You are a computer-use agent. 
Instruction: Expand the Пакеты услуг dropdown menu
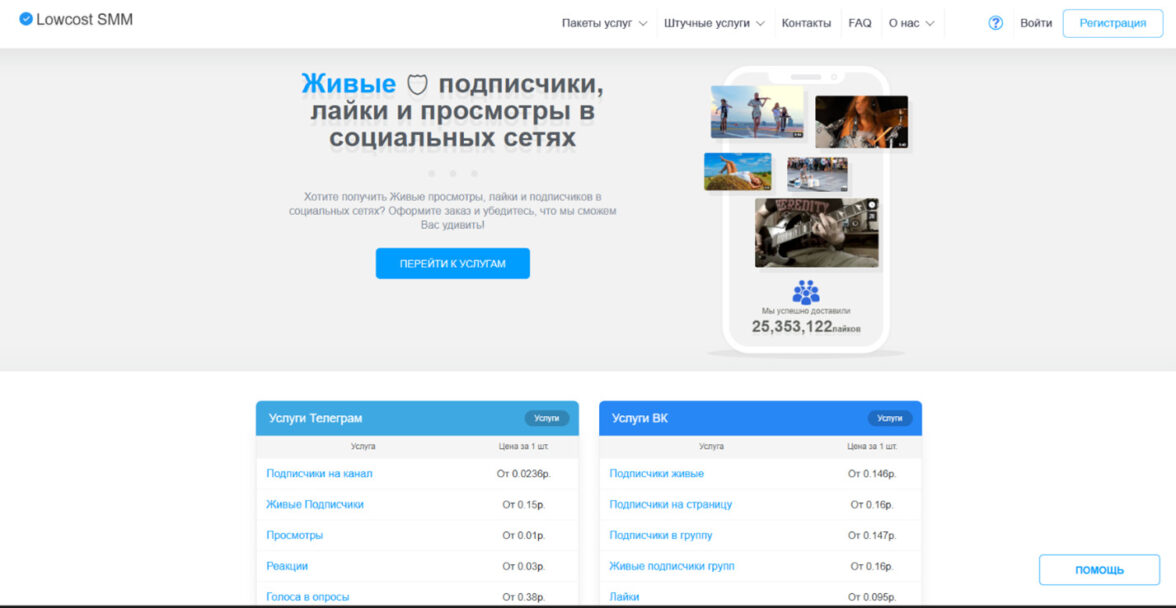604,23
